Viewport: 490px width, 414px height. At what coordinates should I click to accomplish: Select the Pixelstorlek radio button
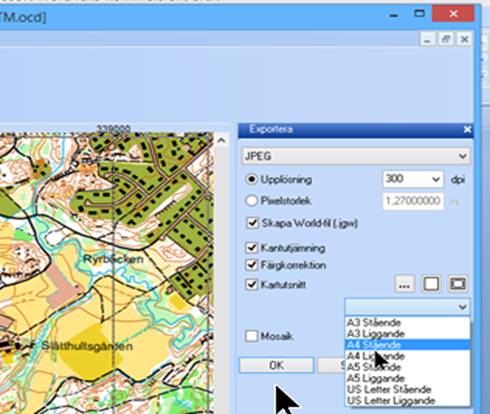[251, 201]
